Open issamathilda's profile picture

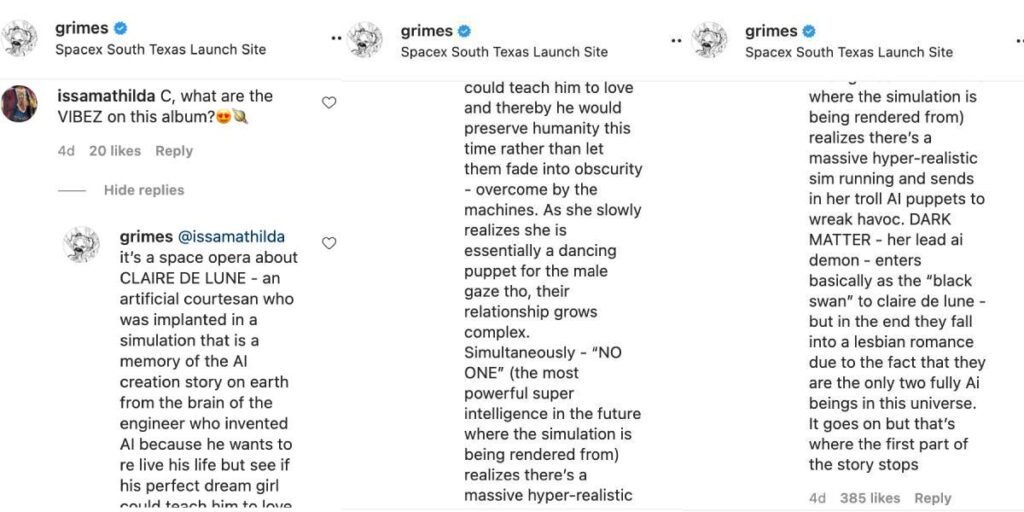(19, 104)
